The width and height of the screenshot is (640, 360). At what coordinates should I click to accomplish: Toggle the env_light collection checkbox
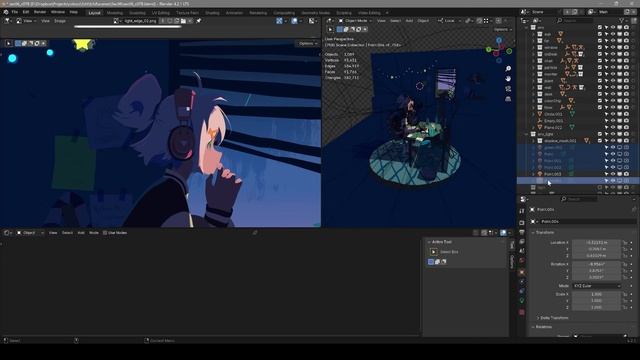(600, 134)
